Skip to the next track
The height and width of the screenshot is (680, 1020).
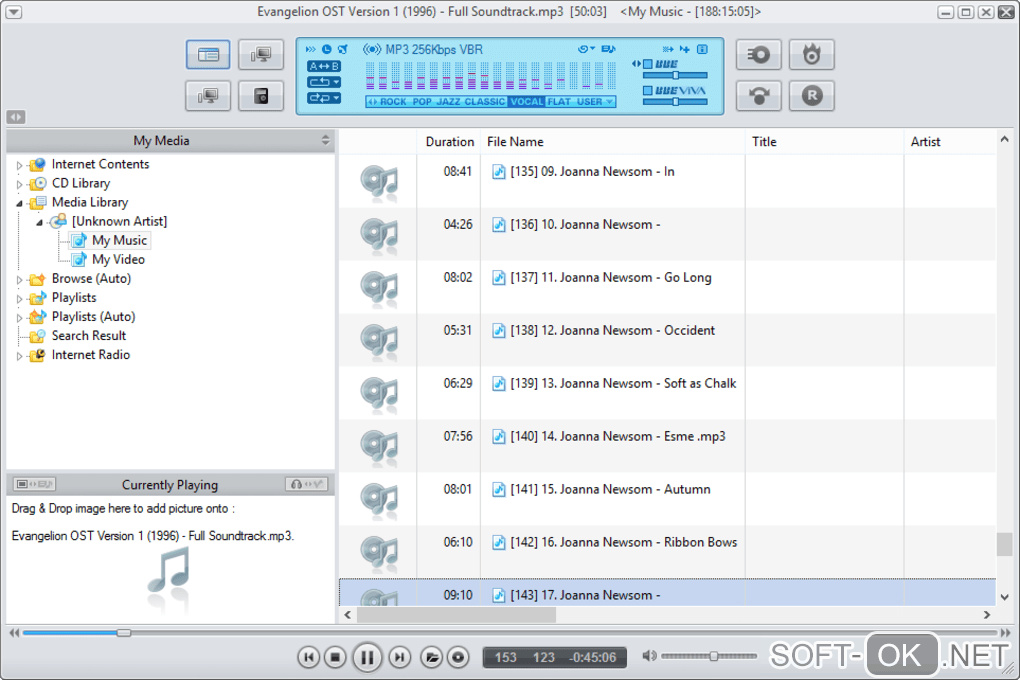tap(399, 657)
